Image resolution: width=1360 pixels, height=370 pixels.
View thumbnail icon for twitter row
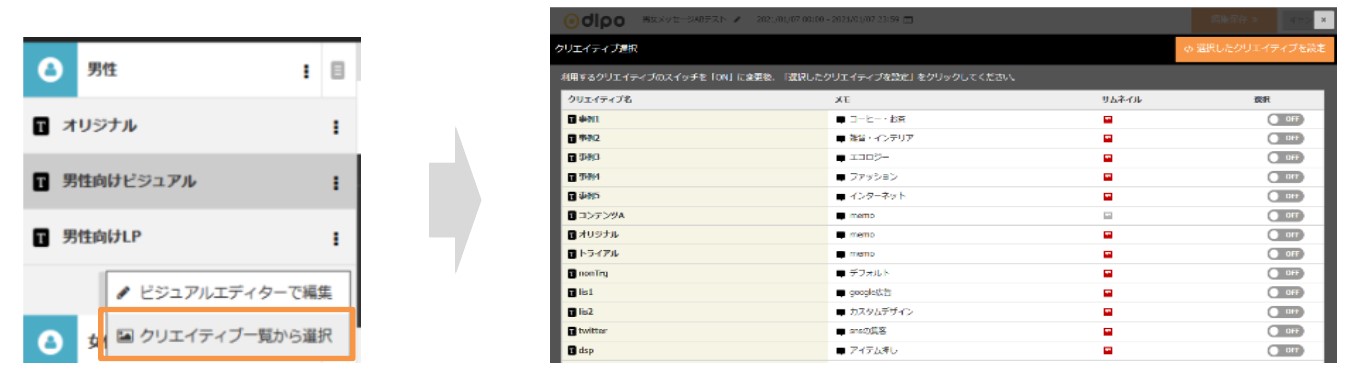point(1107,331)
